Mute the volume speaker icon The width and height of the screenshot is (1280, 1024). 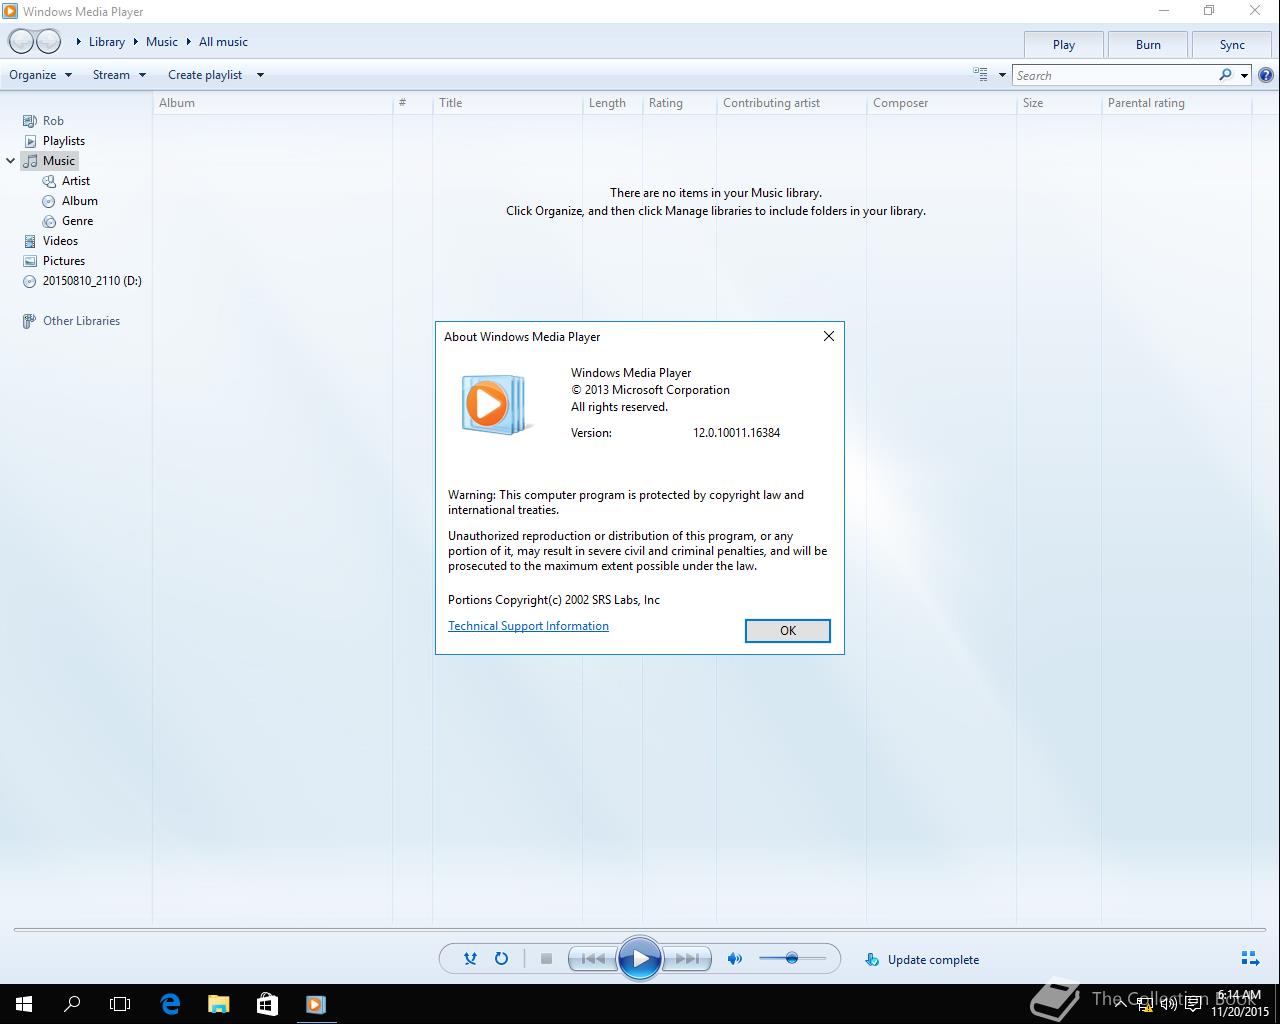735,959
